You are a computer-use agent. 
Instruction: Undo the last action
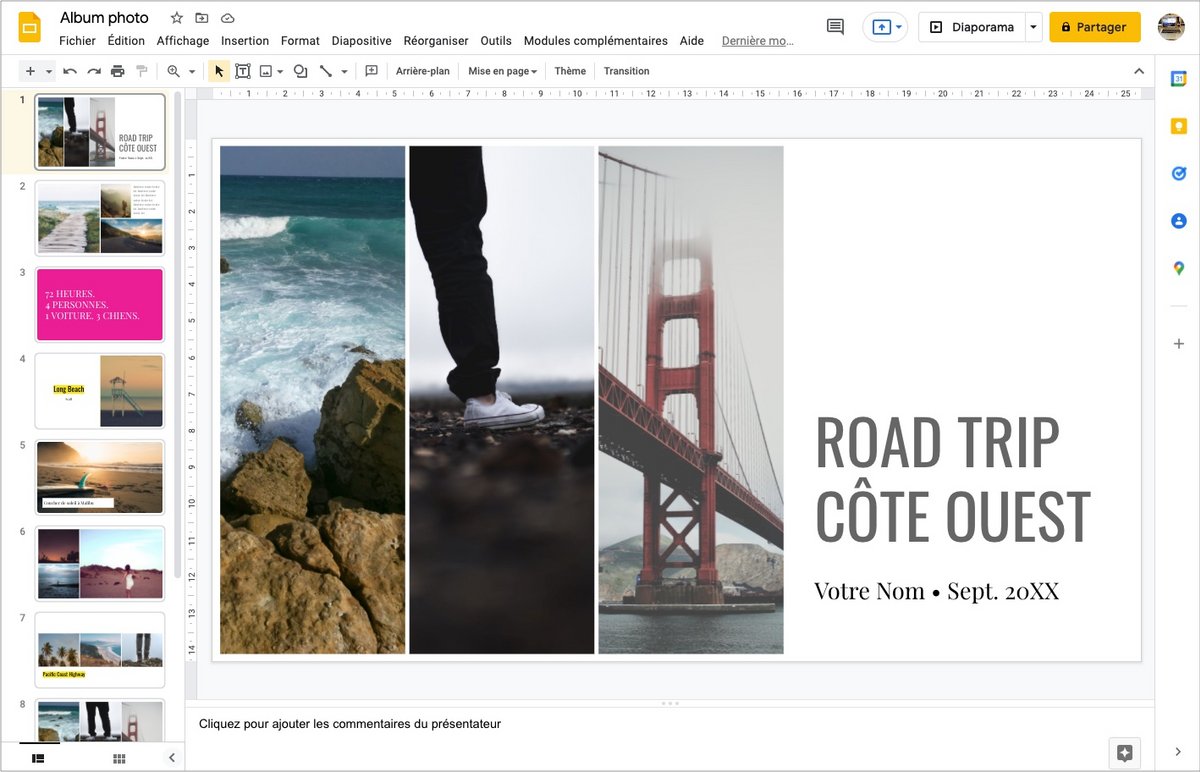70,71
